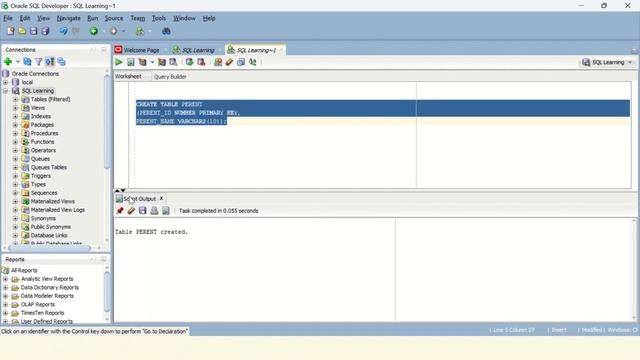
Task: Click the Save All toolbar icon
Action: (x=45, y=31)
